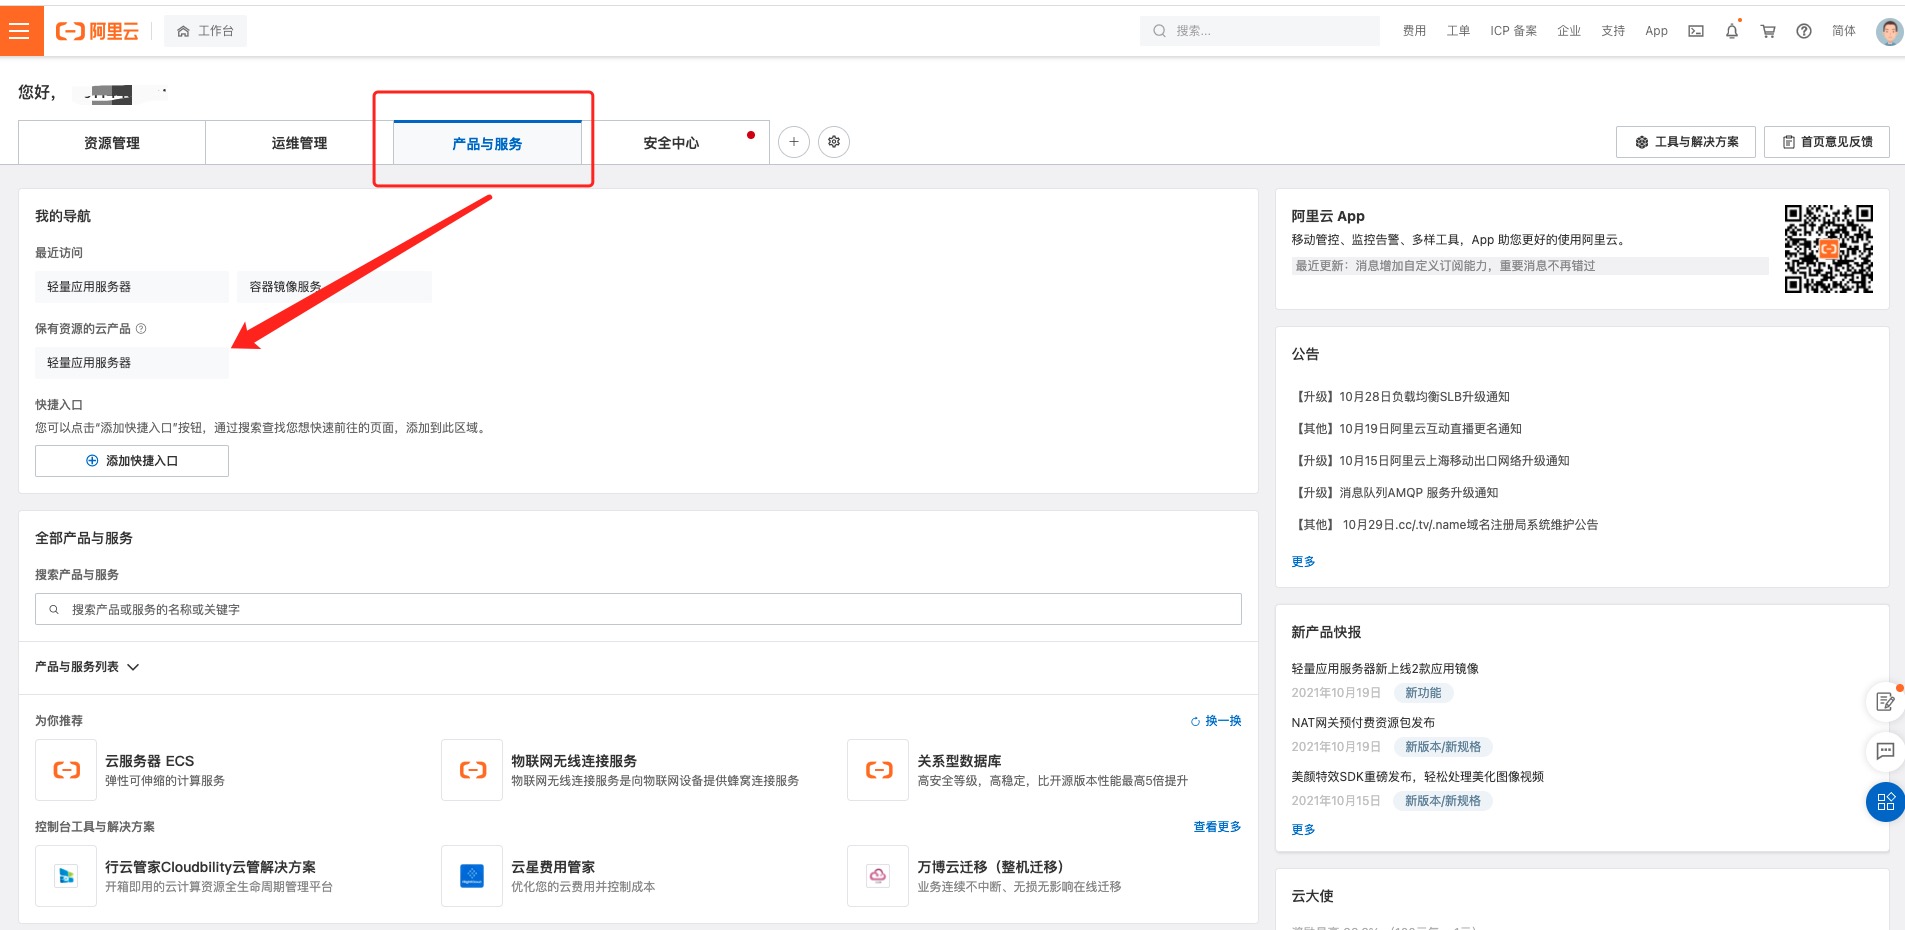Click the Alibaba Cloud logo
Image resolution: width=1905 pixels, height=930 pixels.
pyautogui.click(x=97, y=31)
